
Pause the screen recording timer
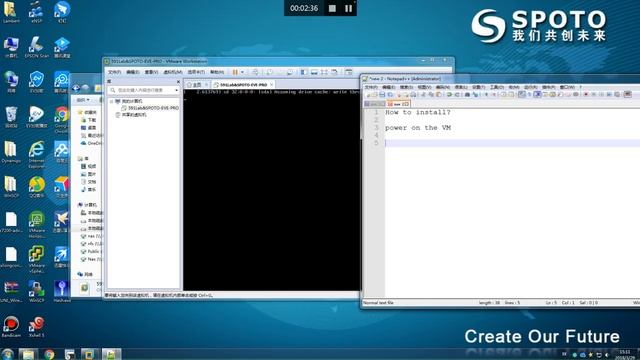(x=348, y=8)
